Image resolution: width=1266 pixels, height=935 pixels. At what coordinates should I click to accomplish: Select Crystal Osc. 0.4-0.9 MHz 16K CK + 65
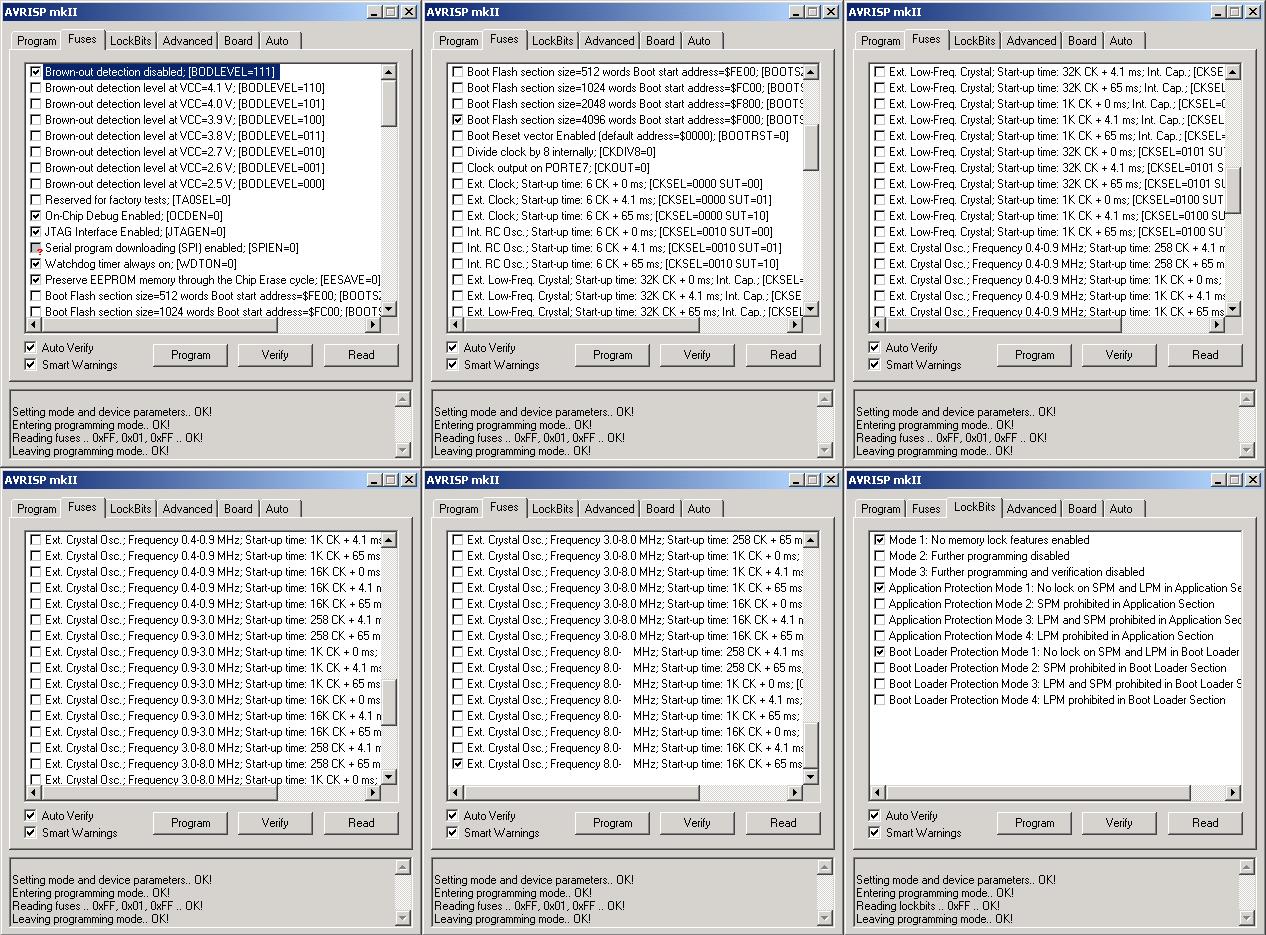[36, 604]
